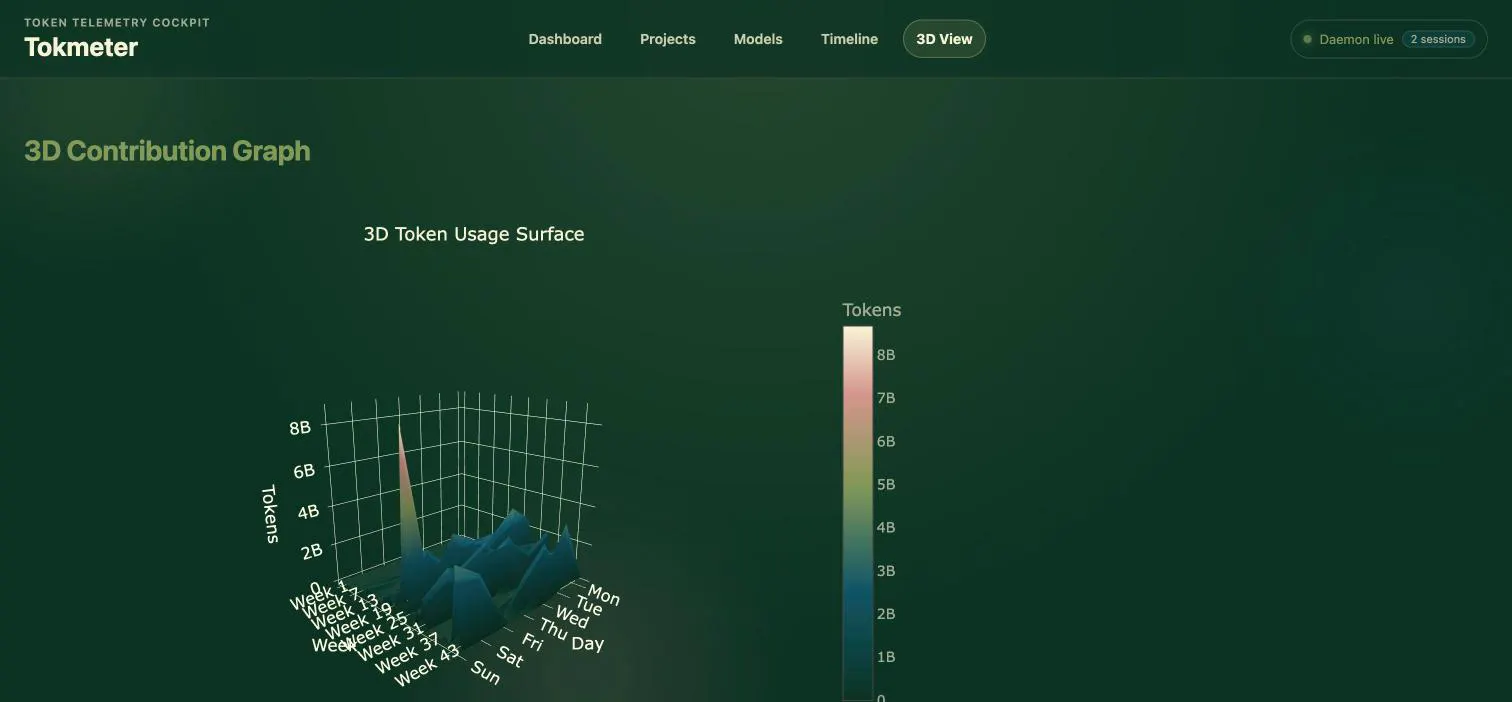
Task: Click the "Sat" day axis label
Action: (x=510, y=657)
